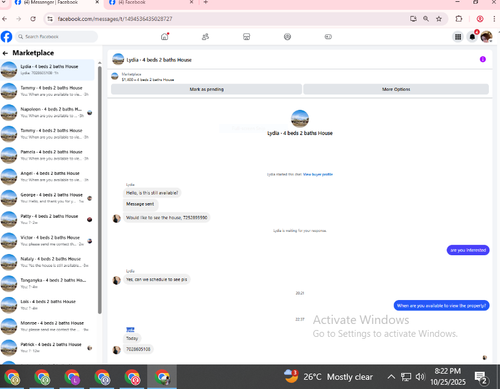Show hidden system tray icons
The width and height of the screenshot is (500, 389).
click(x=391, y=377)
